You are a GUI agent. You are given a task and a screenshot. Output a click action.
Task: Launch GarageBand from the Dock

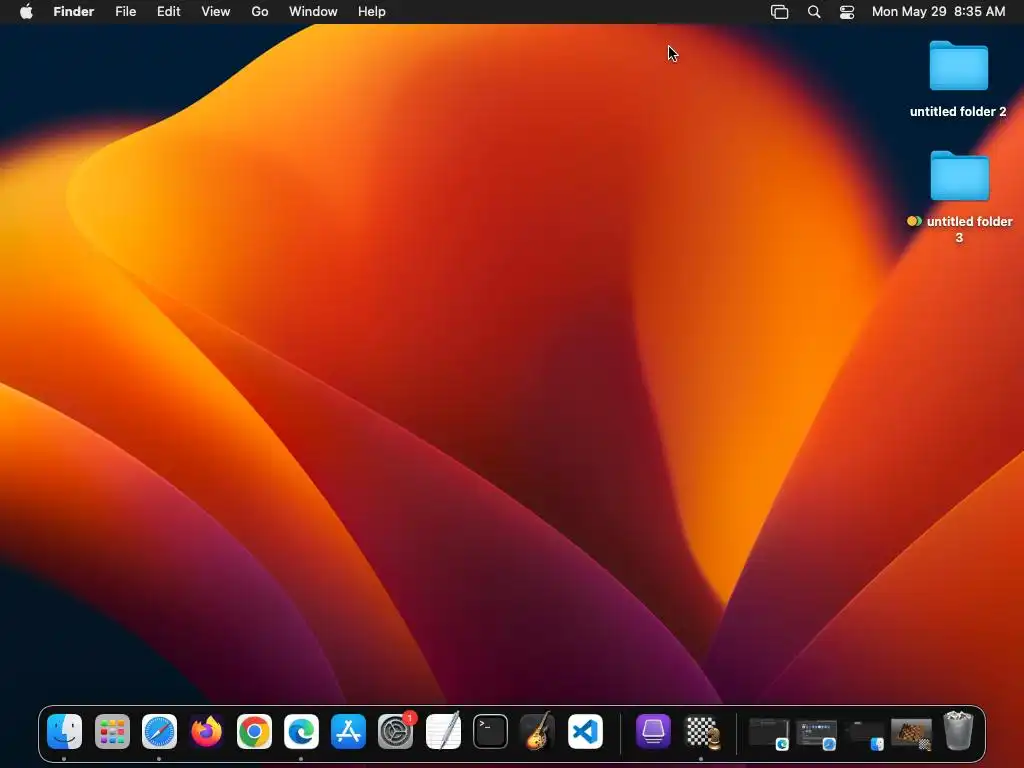tap(537, 731)
